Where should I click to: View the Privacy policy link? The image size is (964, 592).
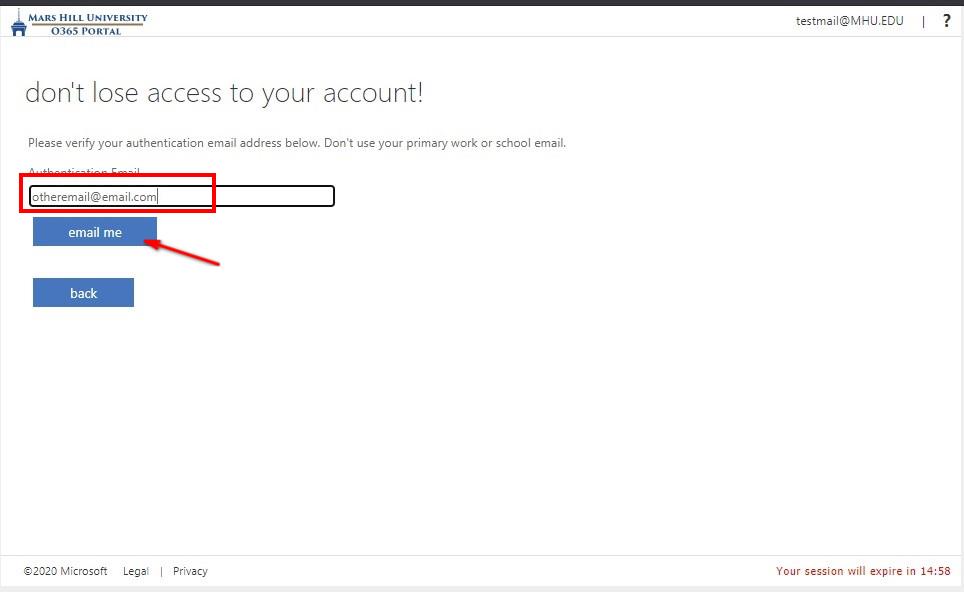[190, 571]
